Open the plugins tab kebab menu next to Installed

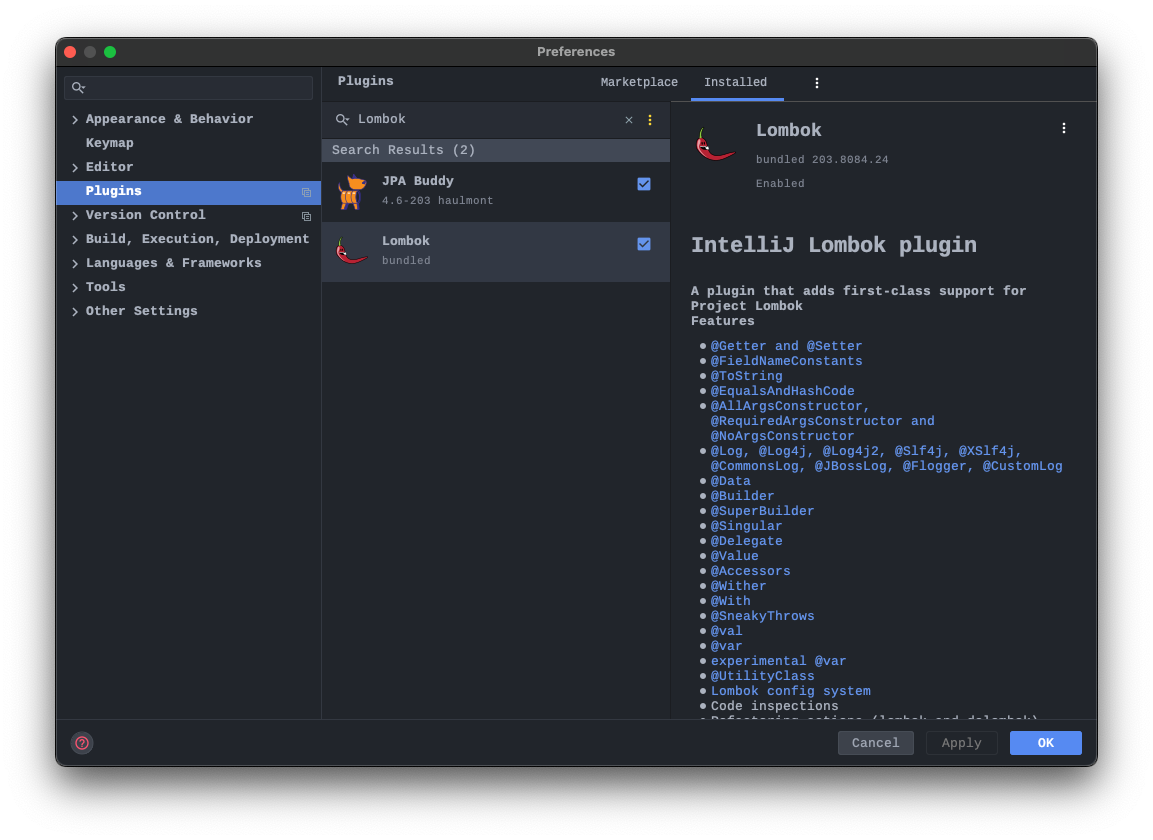click(816, 83)
